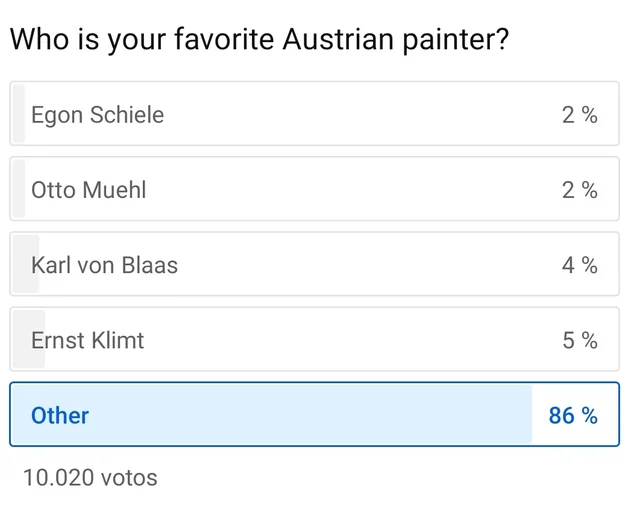Image resolution: width=640 pixels, height=521 pixels.
Task: Click the gray result bar in Karl von Blaas row
Action: coord(25,265)
